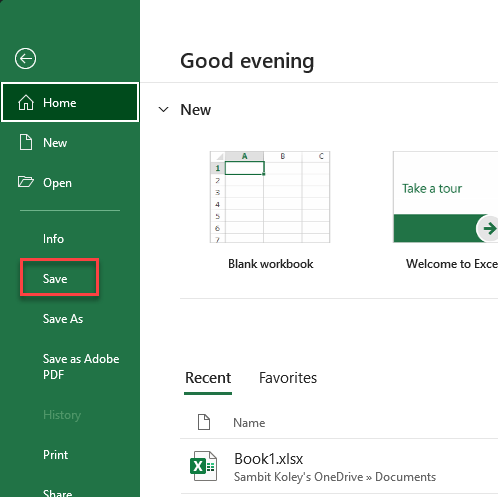Screen dimensions: 498x497
Task: Click the Book1.xlsx Excel file icon
Action: click(203, 466)
